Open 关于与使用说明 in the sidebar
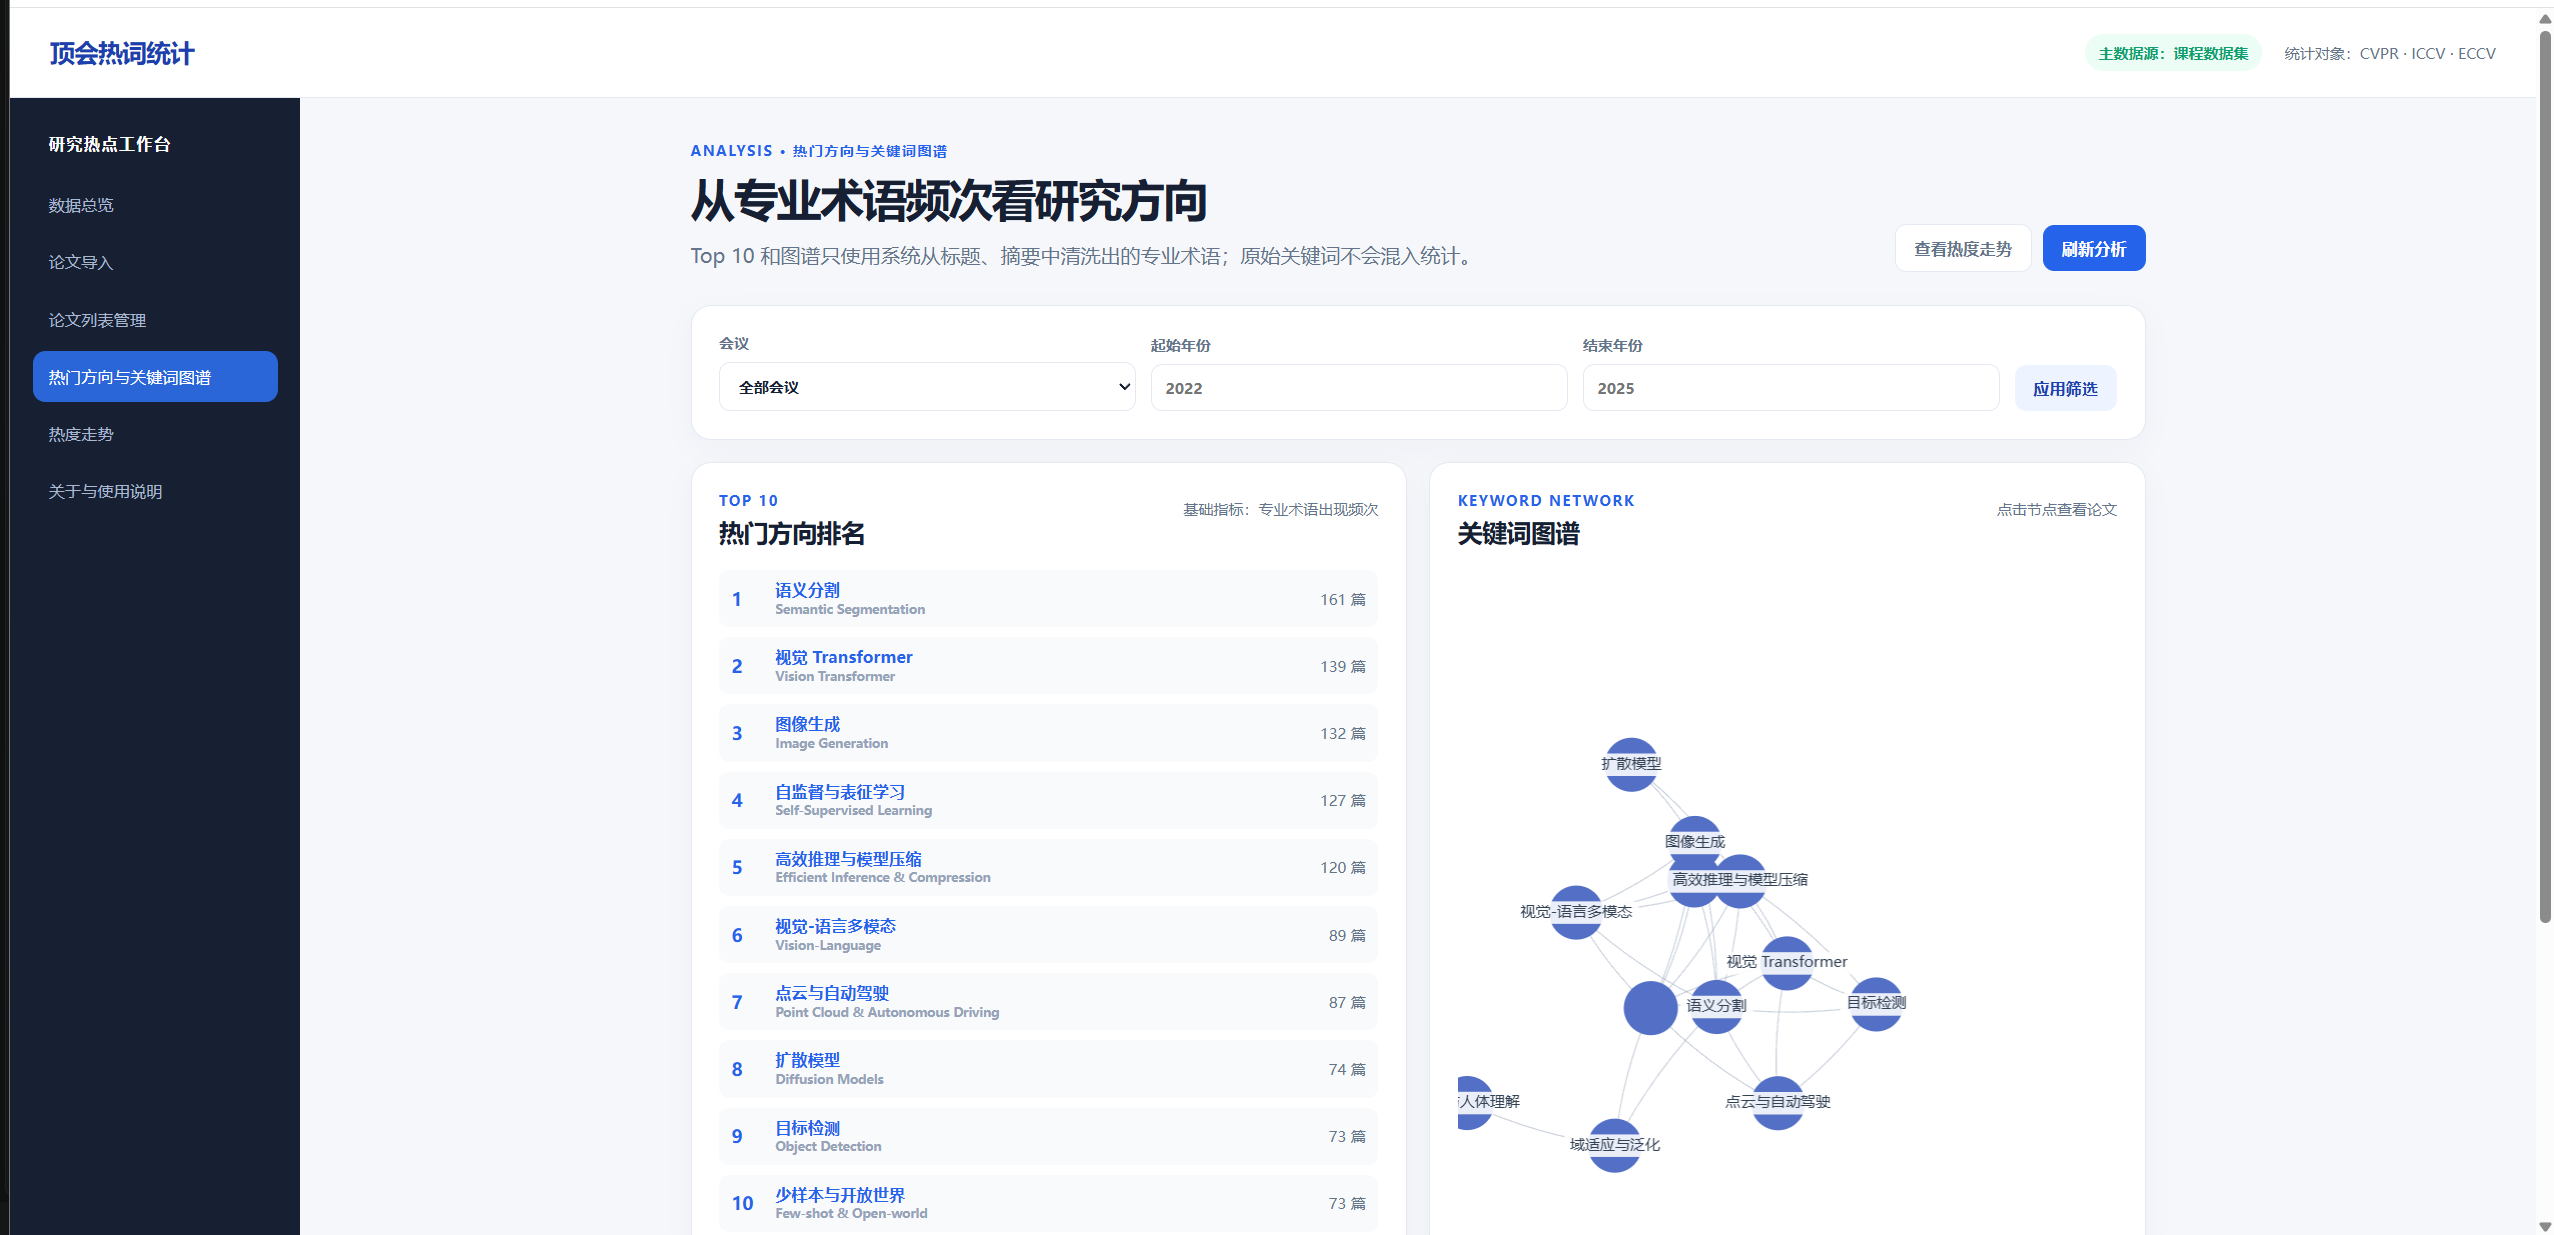The width and height of the screenshot is (2554, 1235). pos(155,491)
